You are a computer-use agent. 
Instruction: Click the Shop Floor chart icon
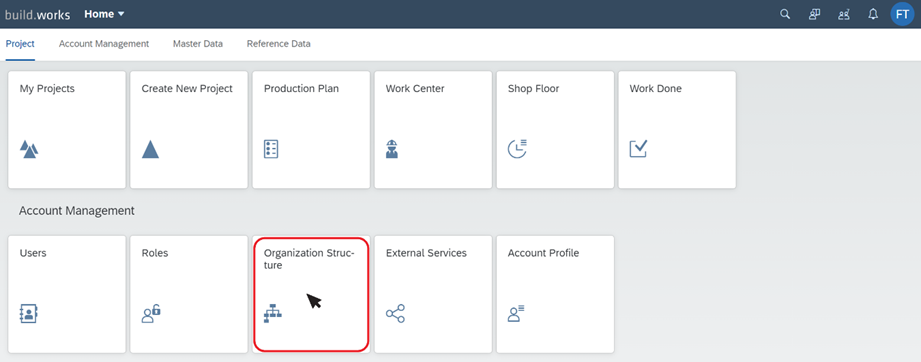(x=517, y=149)
